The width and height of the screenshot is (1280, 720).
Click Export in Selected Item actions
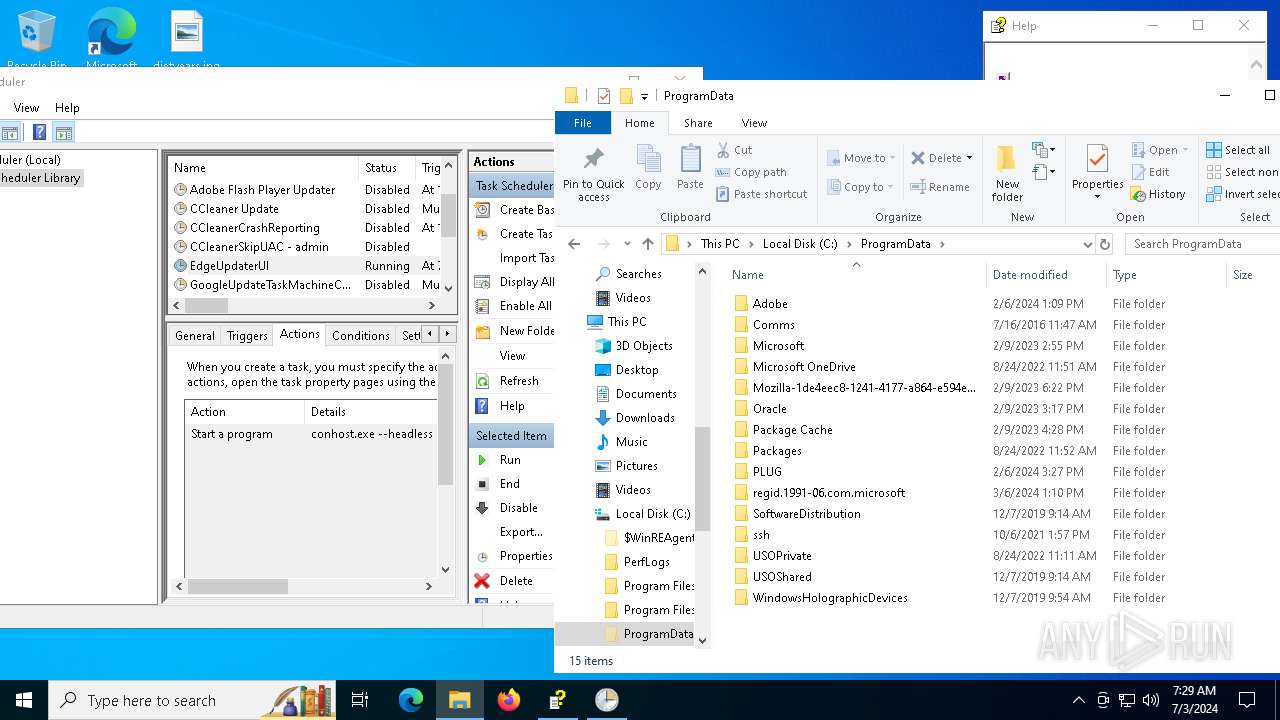tap(522, 532)
